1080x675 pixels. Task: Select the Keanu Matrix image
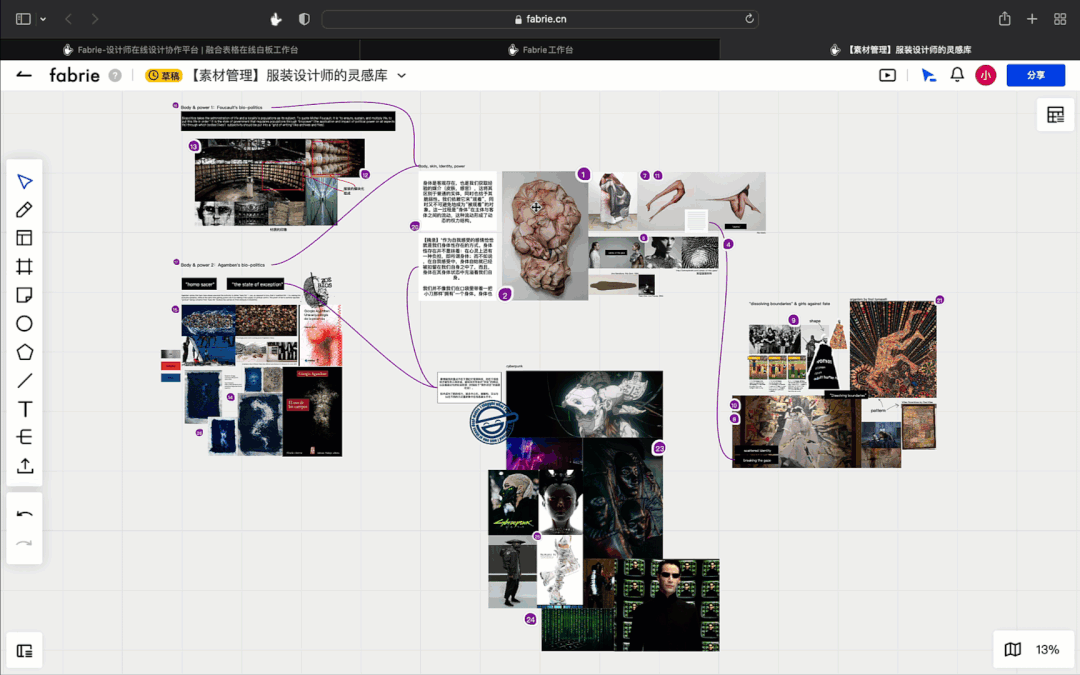point(667,605)
